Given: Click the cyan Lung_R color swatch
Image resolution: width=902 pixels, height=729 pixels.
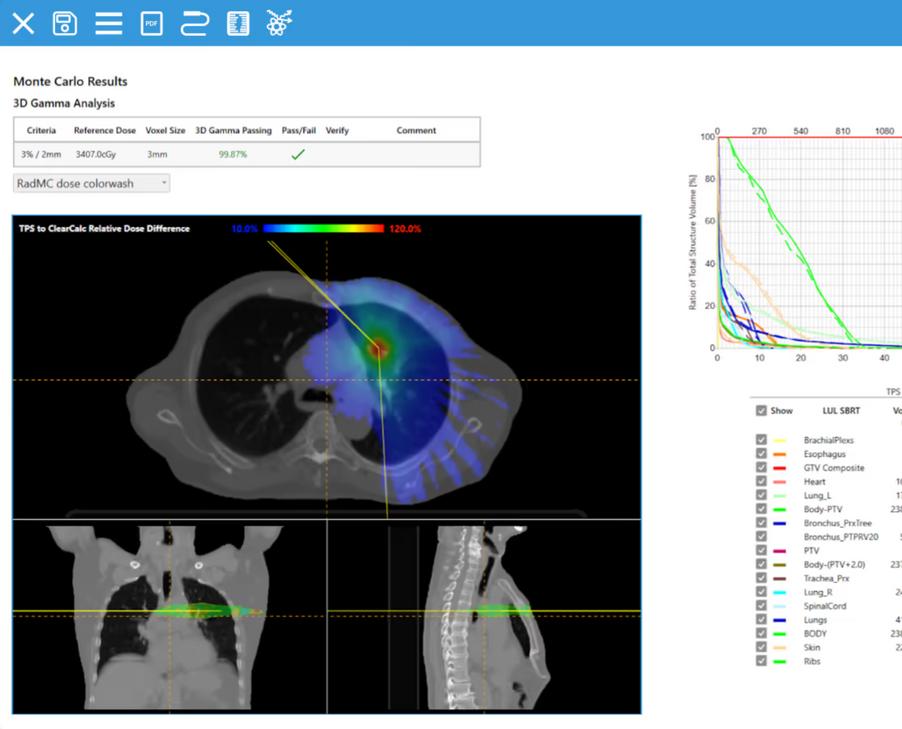Looking at the screenshot, I should [779, 593].
